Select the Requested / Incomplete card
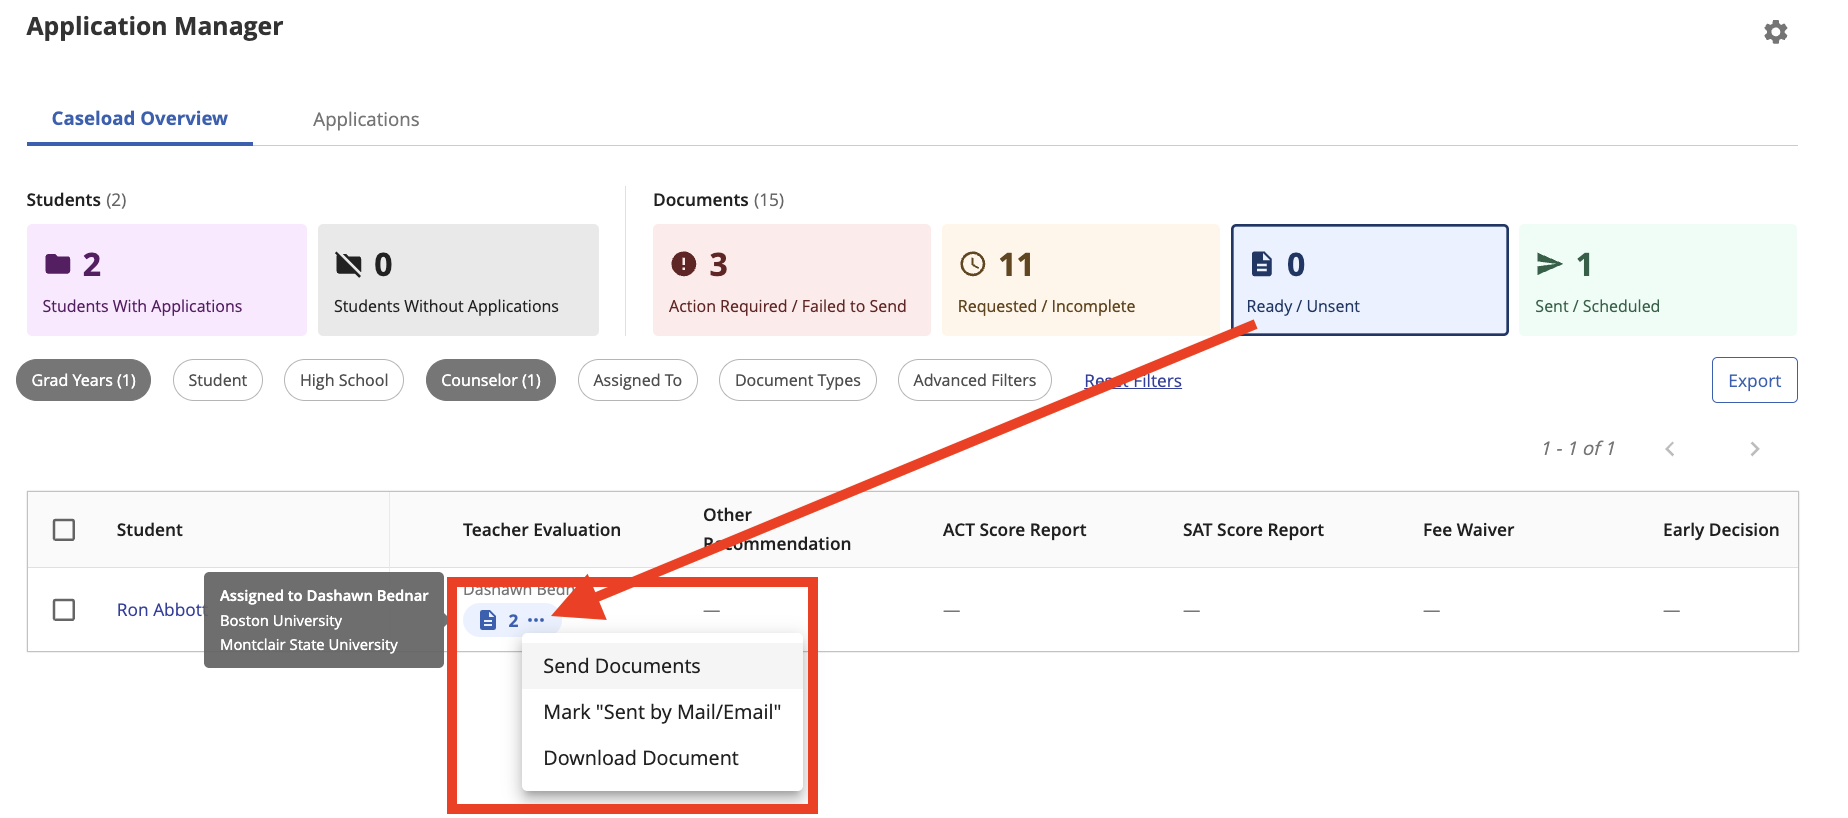Screen dimensions: 1848x818 pyautogui.click(x=1081, y=280)
